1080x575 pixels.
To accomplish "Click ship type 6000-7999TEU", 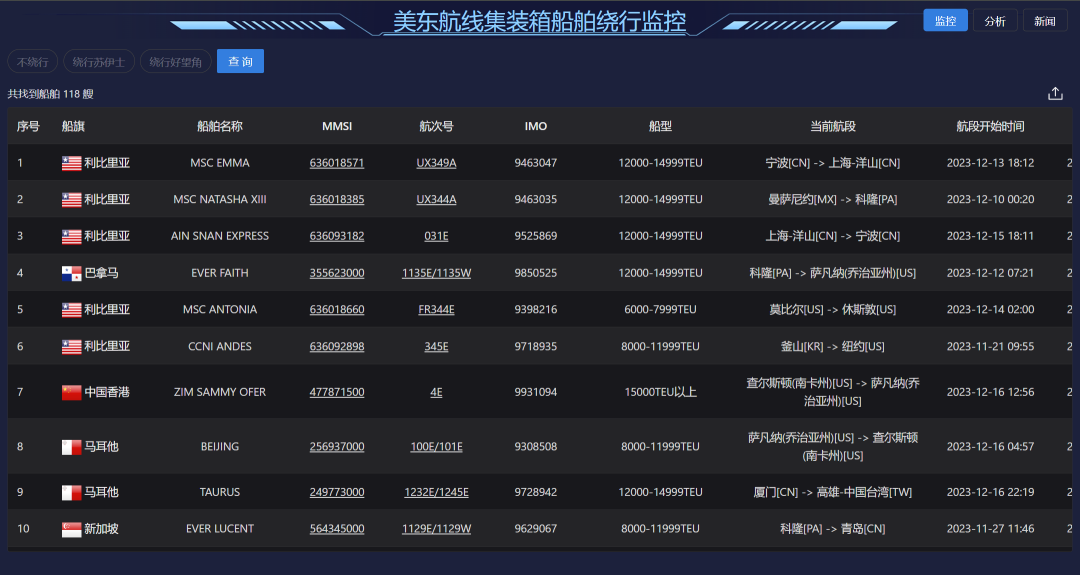I will point(660,310).
